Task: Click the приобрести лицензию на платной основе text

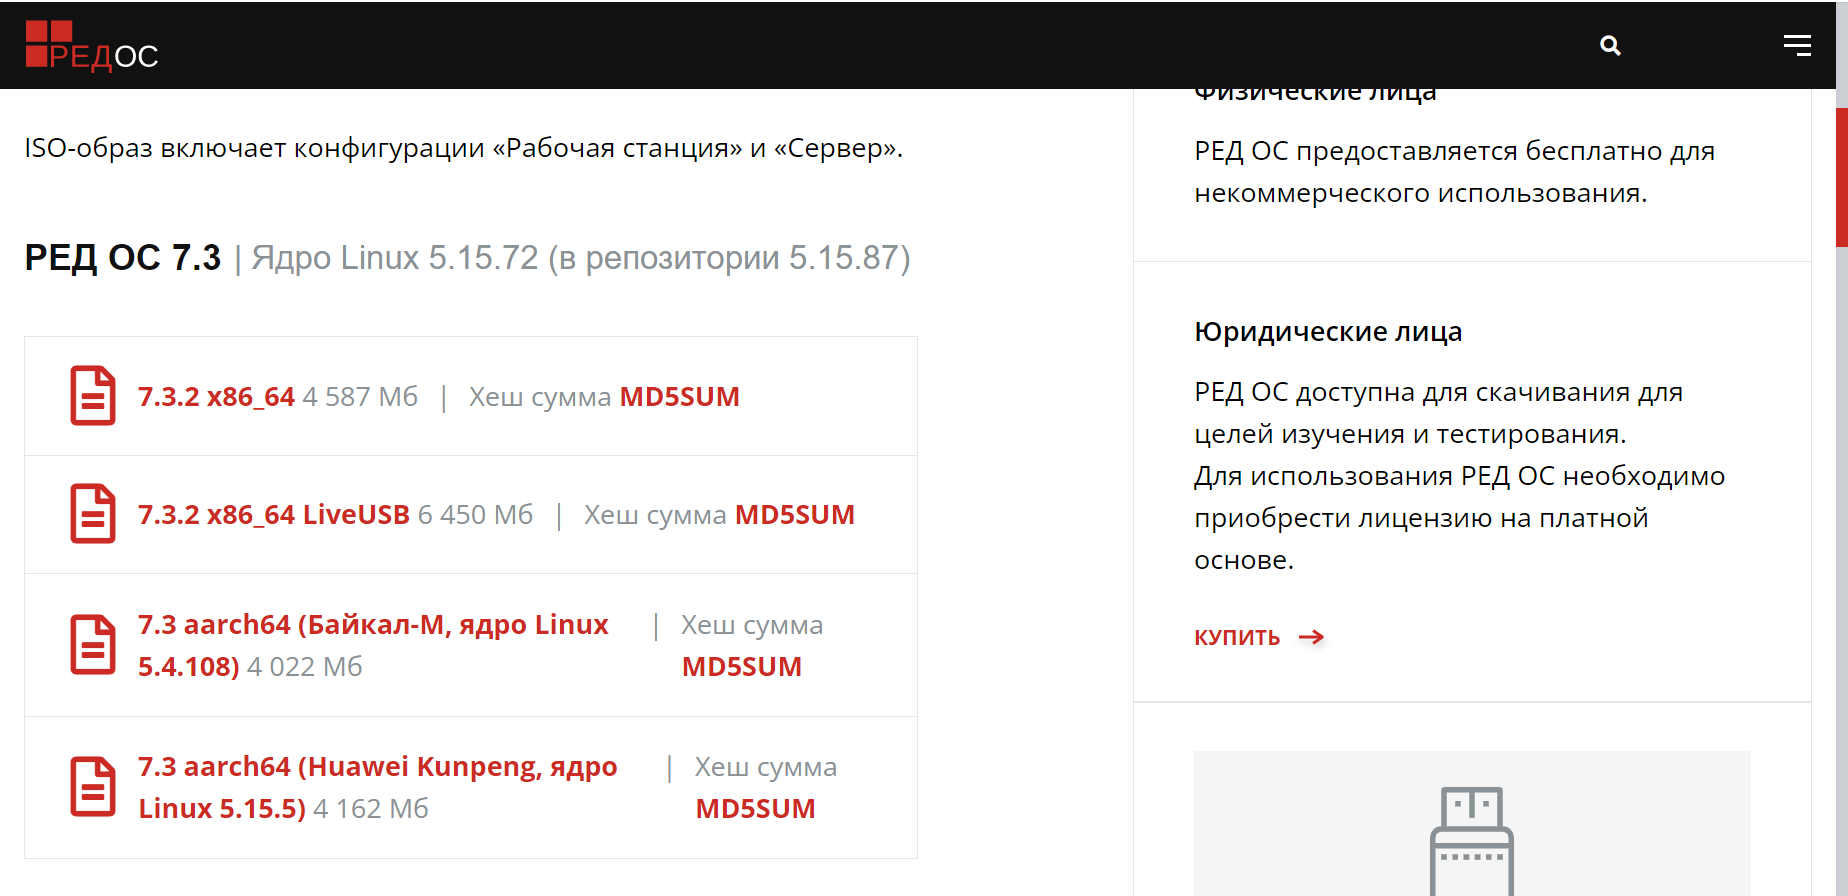Action: point(1421,539)
